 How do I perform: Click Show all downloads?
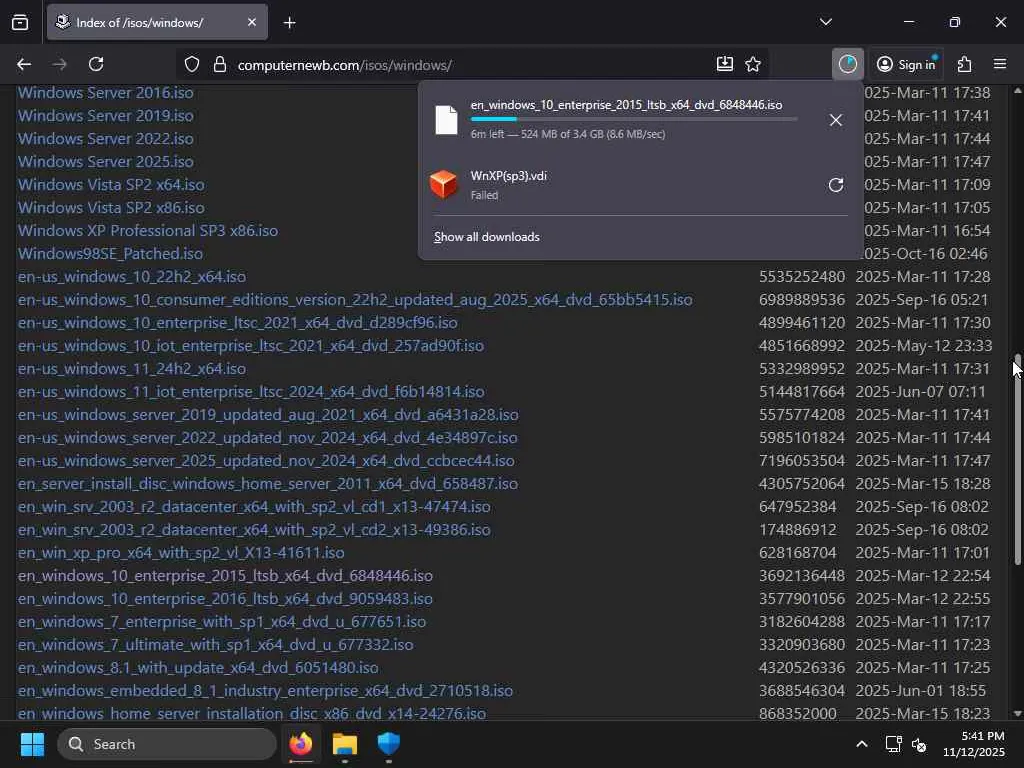(487, 237)
